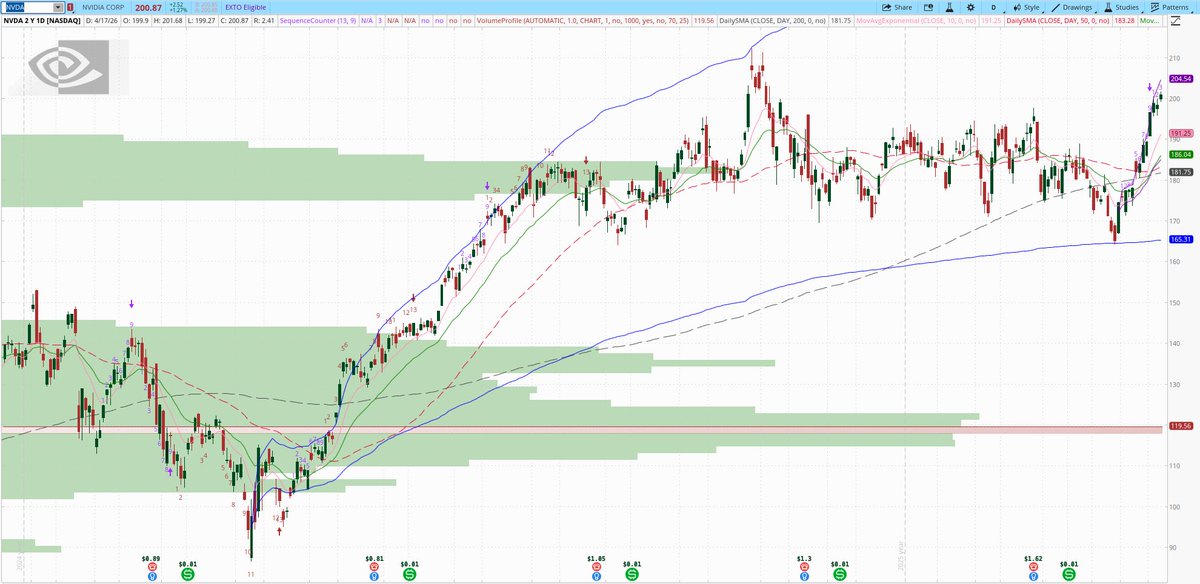Click the red symbol link indicator
1200x584 pixels.
(72, 7)
